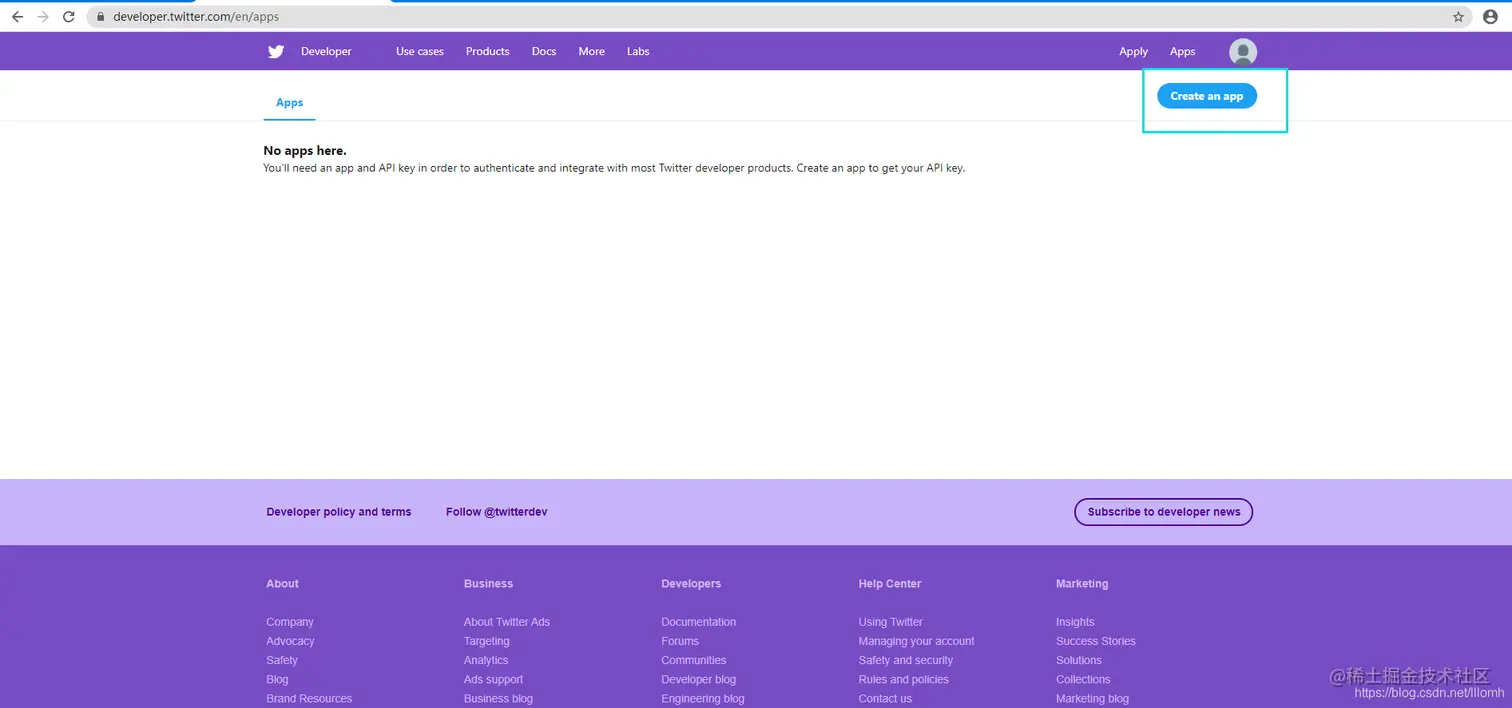Viewport: 1512px width, 708px height.
Task: Open the Analytics footer link
Action: click(486, 660)
